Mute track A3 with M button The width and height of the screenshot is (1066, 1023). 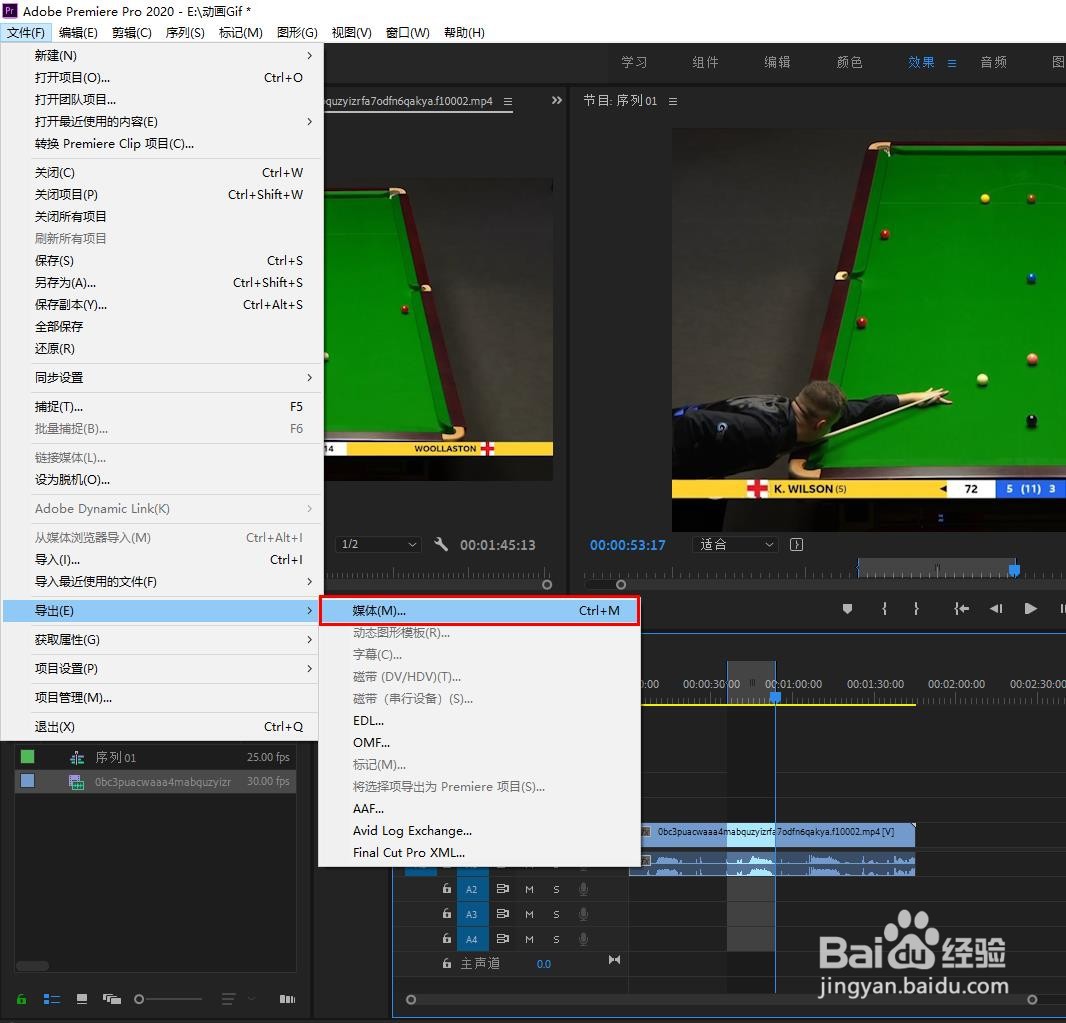[529, 914]
